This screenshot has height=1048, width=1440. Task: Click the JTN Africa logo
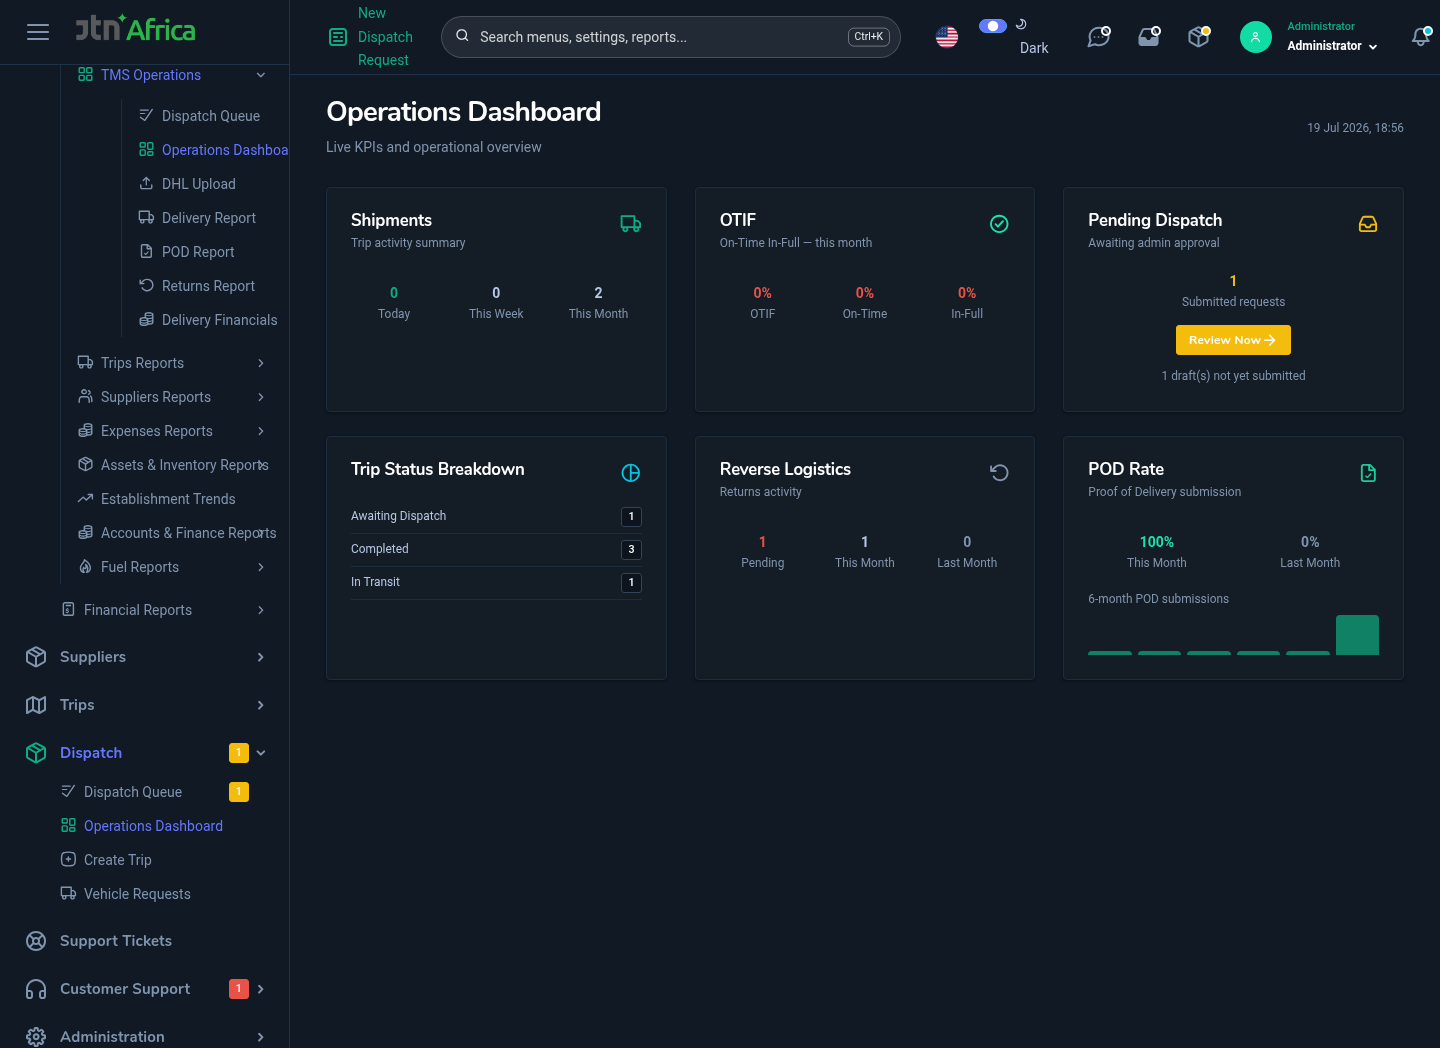pyautogui.click(x=135, y=28)
